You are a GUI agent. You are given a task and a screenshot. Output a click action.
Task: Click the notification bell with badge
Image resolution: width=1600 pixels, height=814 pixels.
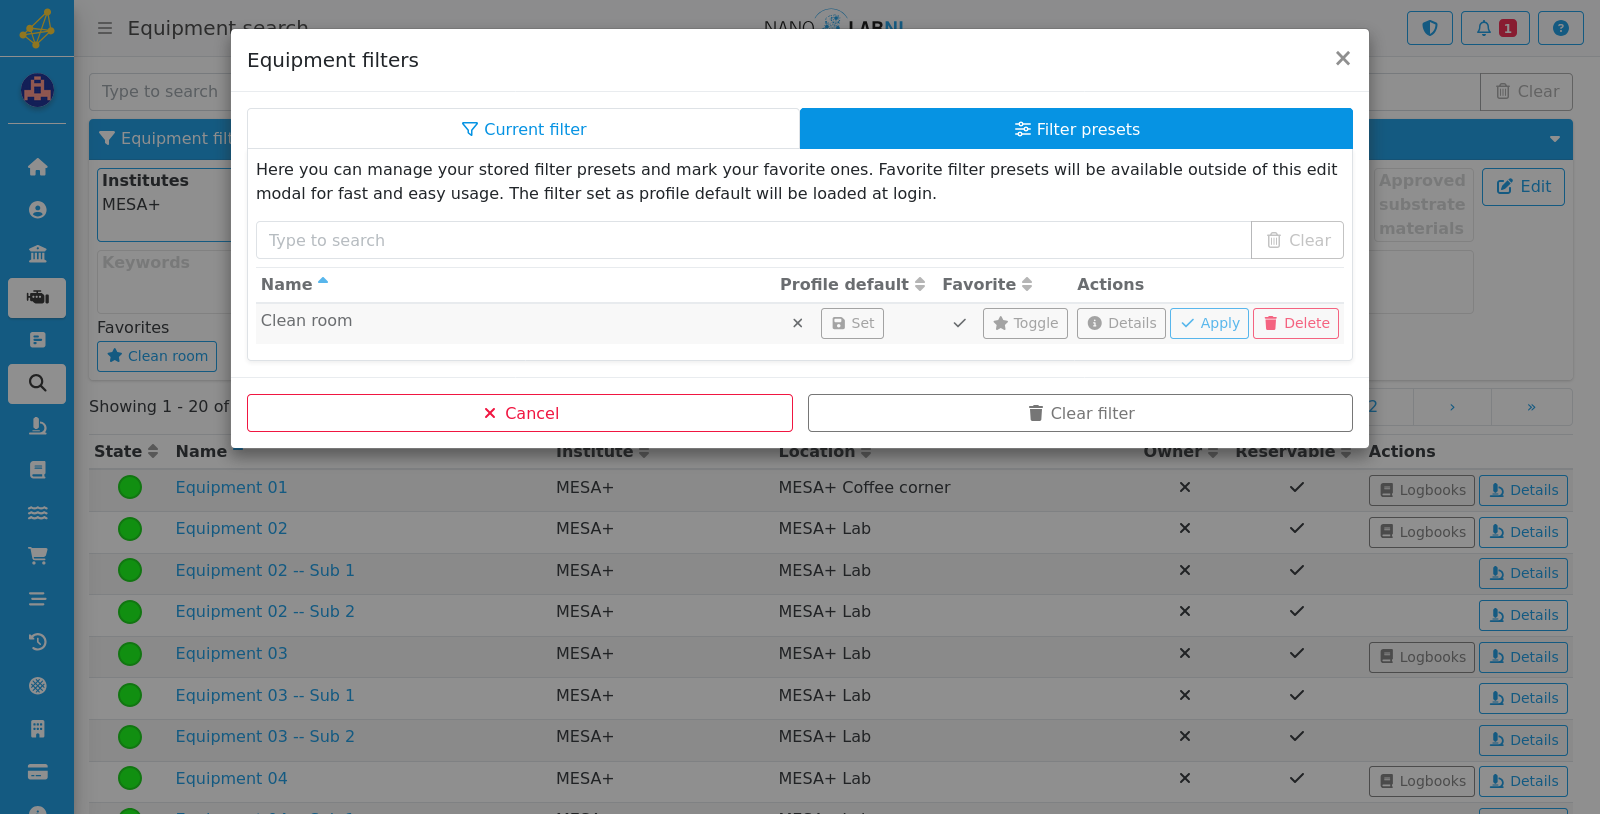[1495, 28]
